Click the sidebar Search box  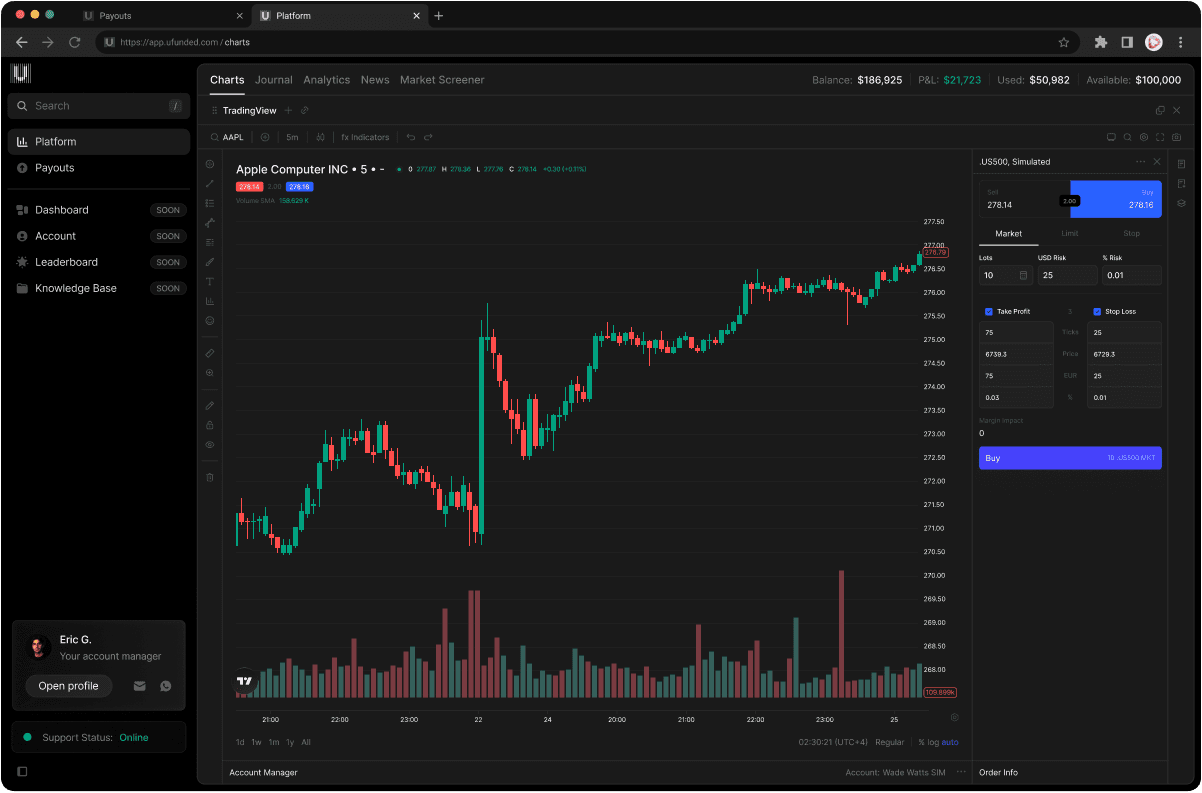coord(98,106)
